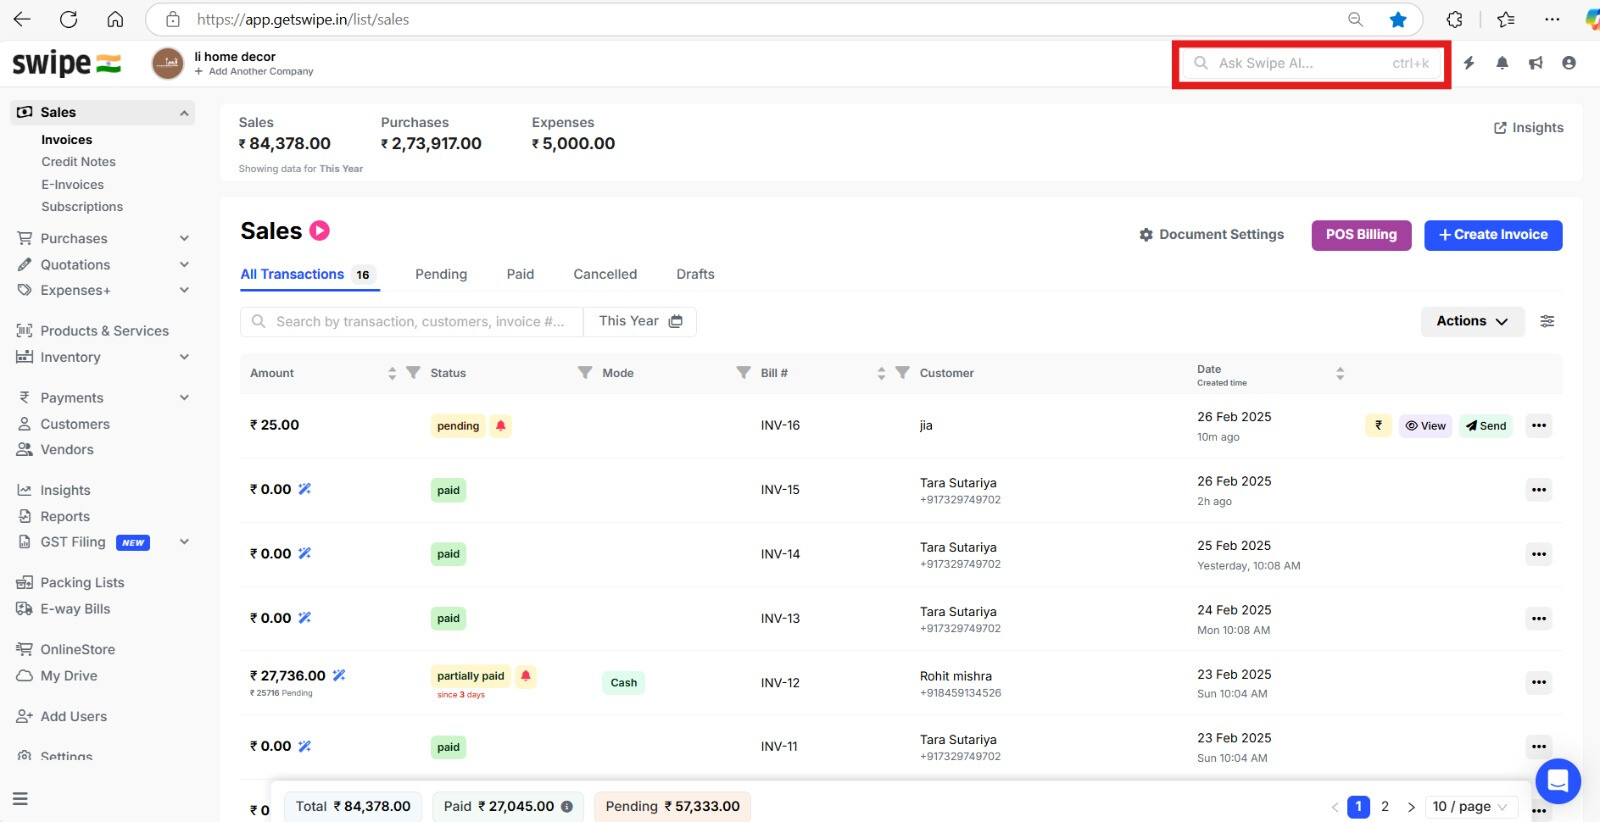Open the three-dot menu for INV-12
The height and width of the screenshot is (822, 1600).
(1539, 682)
